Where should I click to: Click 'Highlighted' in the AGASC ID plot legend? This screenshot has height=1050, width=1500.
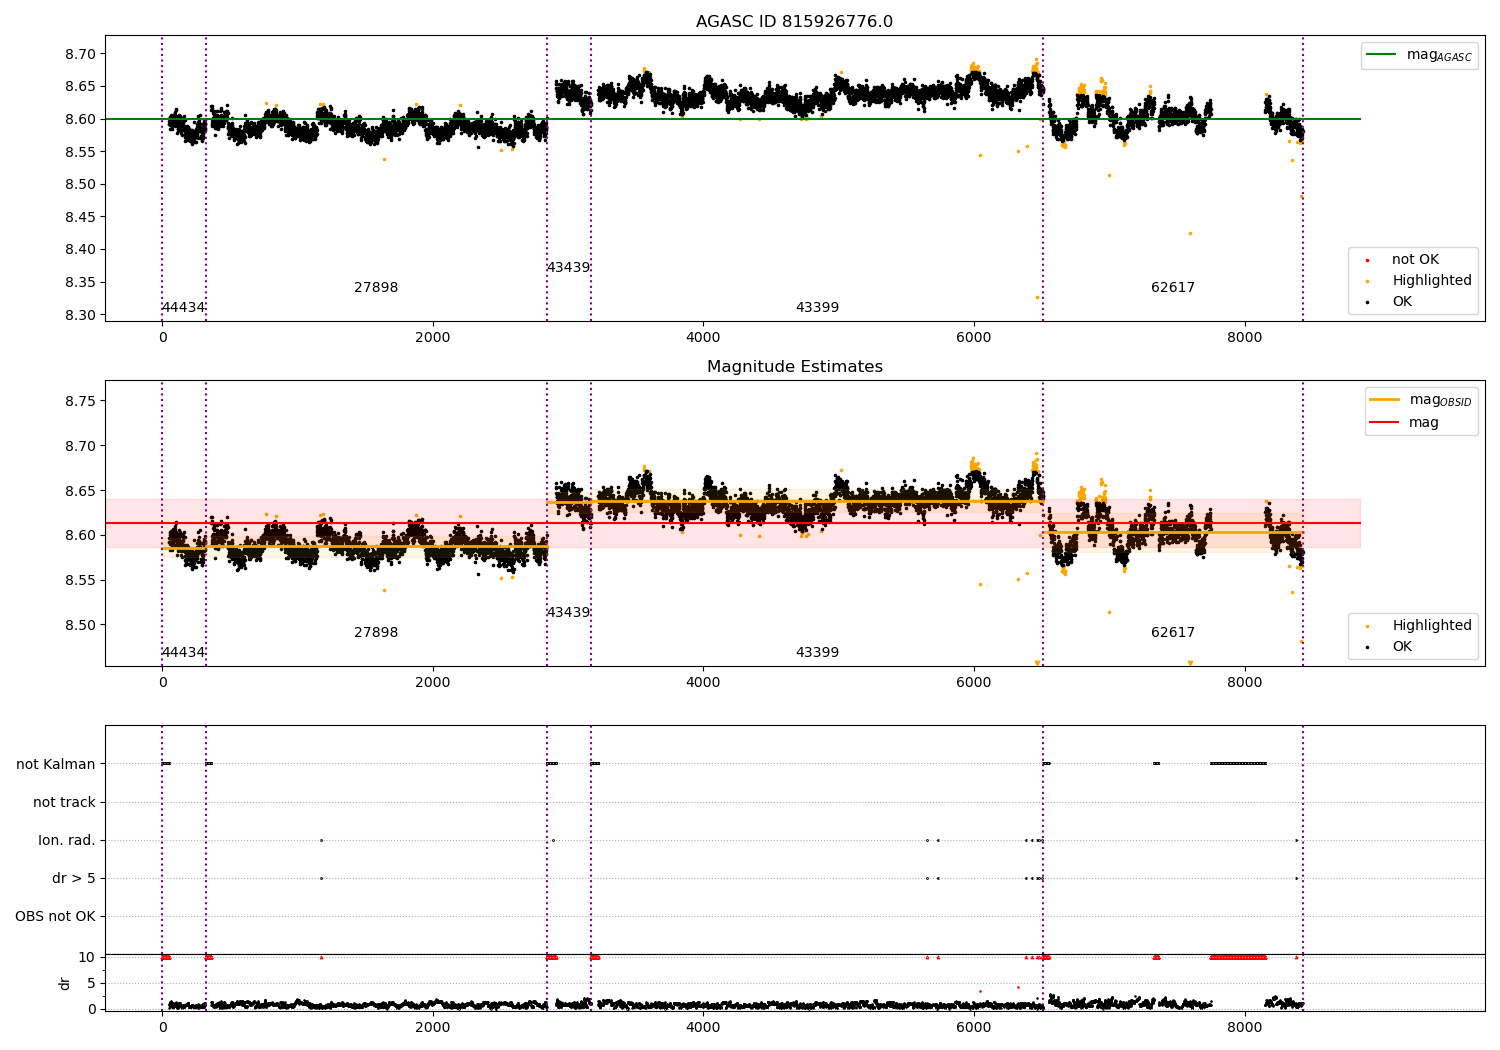click(x=1431, y=281)
